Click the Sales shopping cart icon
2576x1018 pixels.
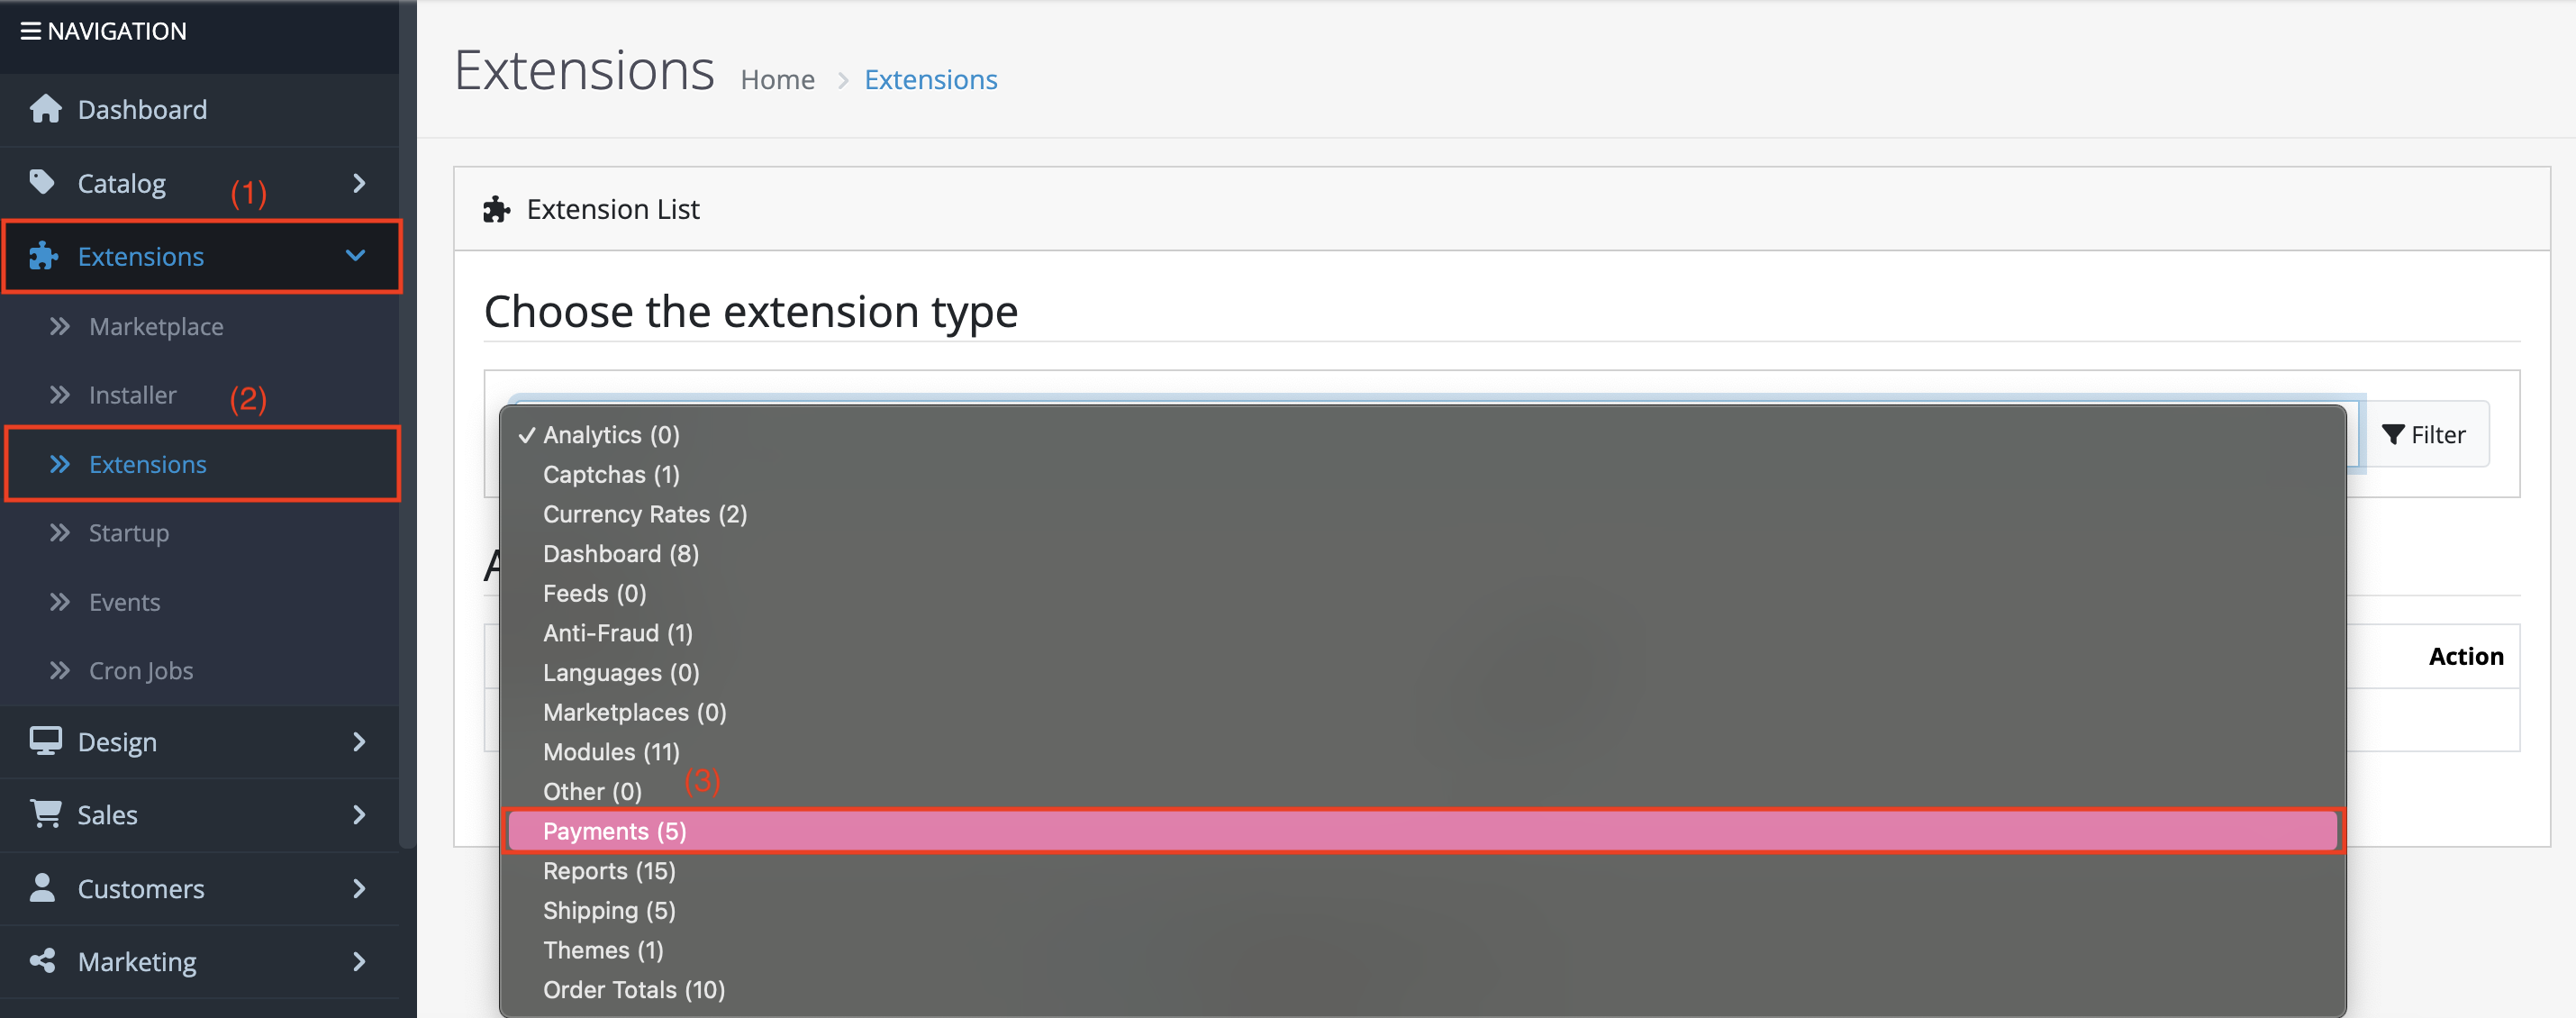tap(45, 814)
